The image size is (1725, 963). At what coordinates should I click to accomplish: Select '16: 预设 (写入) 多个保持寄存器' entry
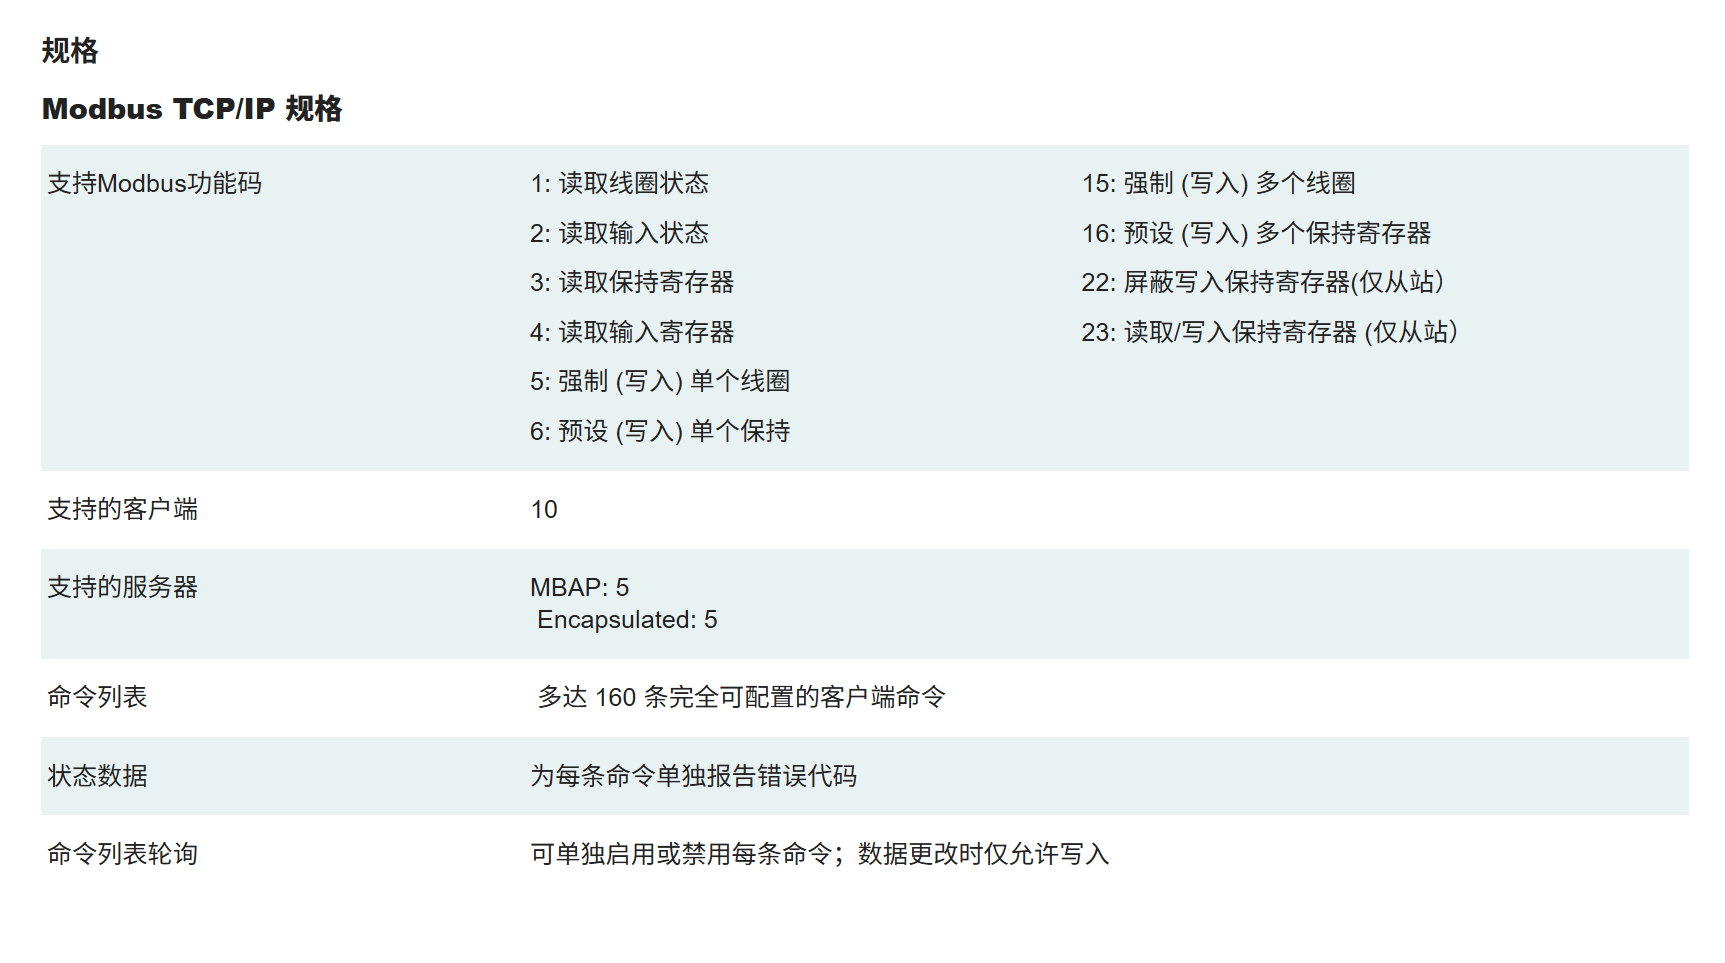click(1256, 234)
